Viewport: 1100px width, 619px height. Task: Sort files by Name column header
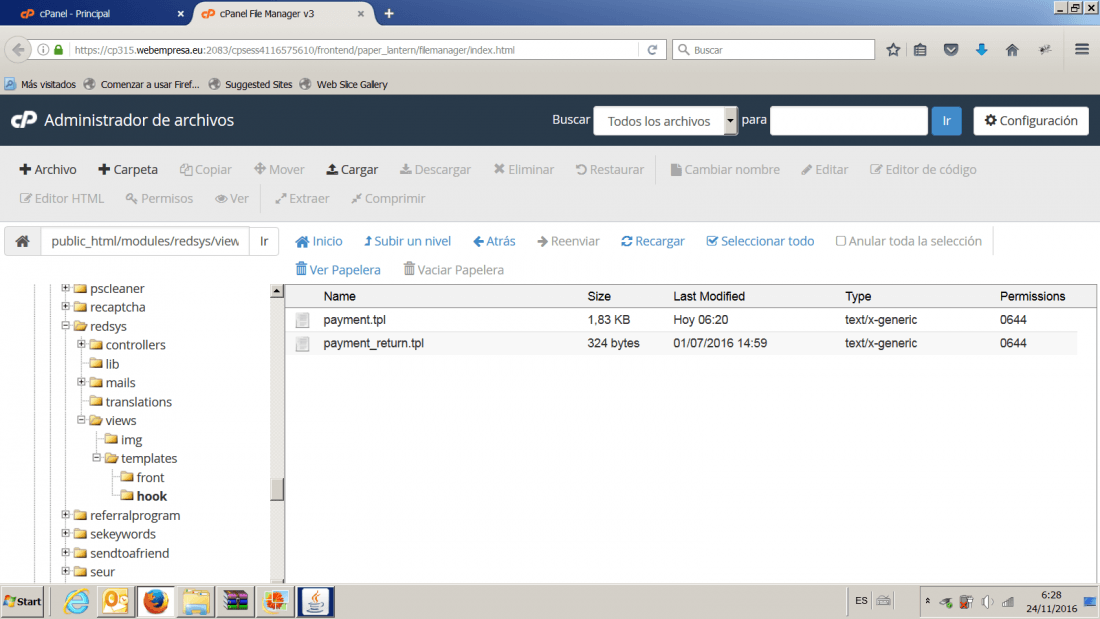(340, 296)
